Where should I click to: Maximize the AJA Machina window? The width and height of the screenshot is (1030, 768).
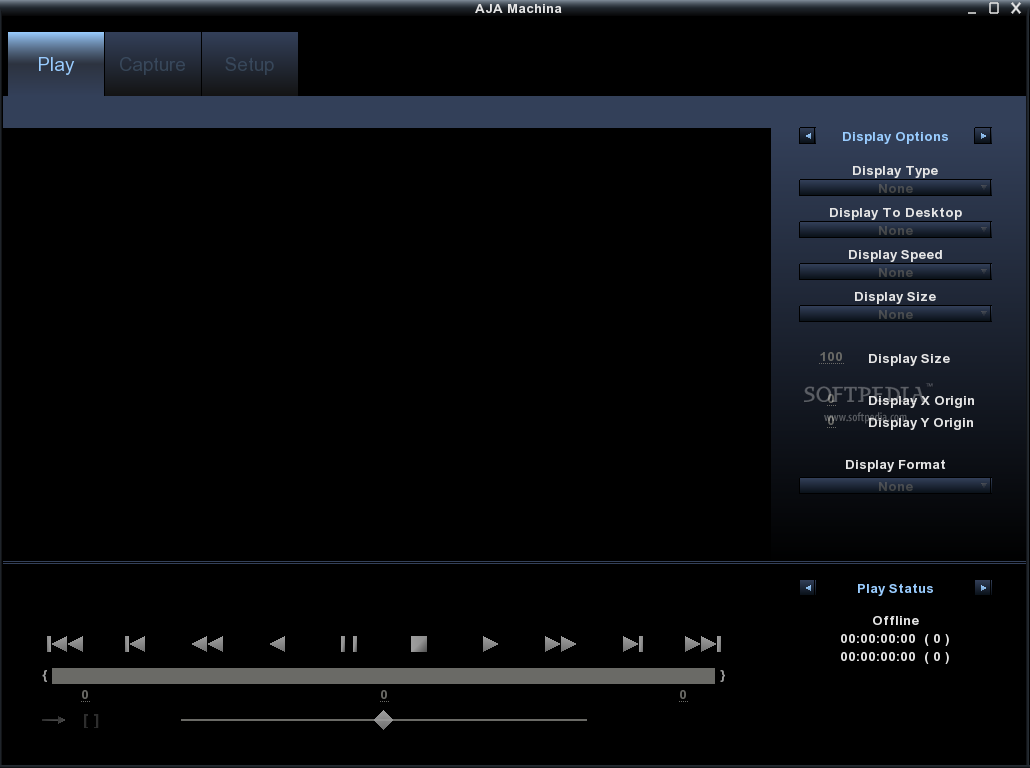994,9
